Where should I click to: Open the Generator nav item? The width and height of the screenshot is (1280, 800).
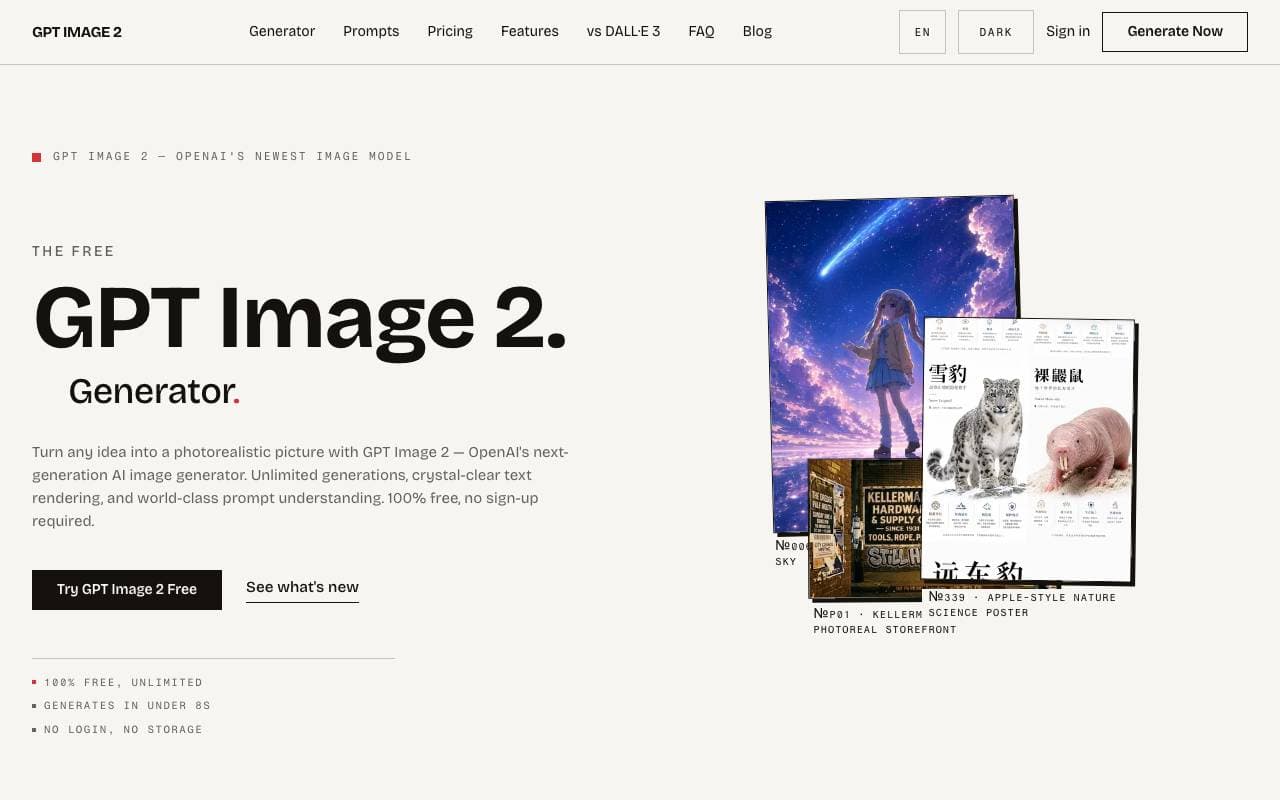tap(282, 31)
